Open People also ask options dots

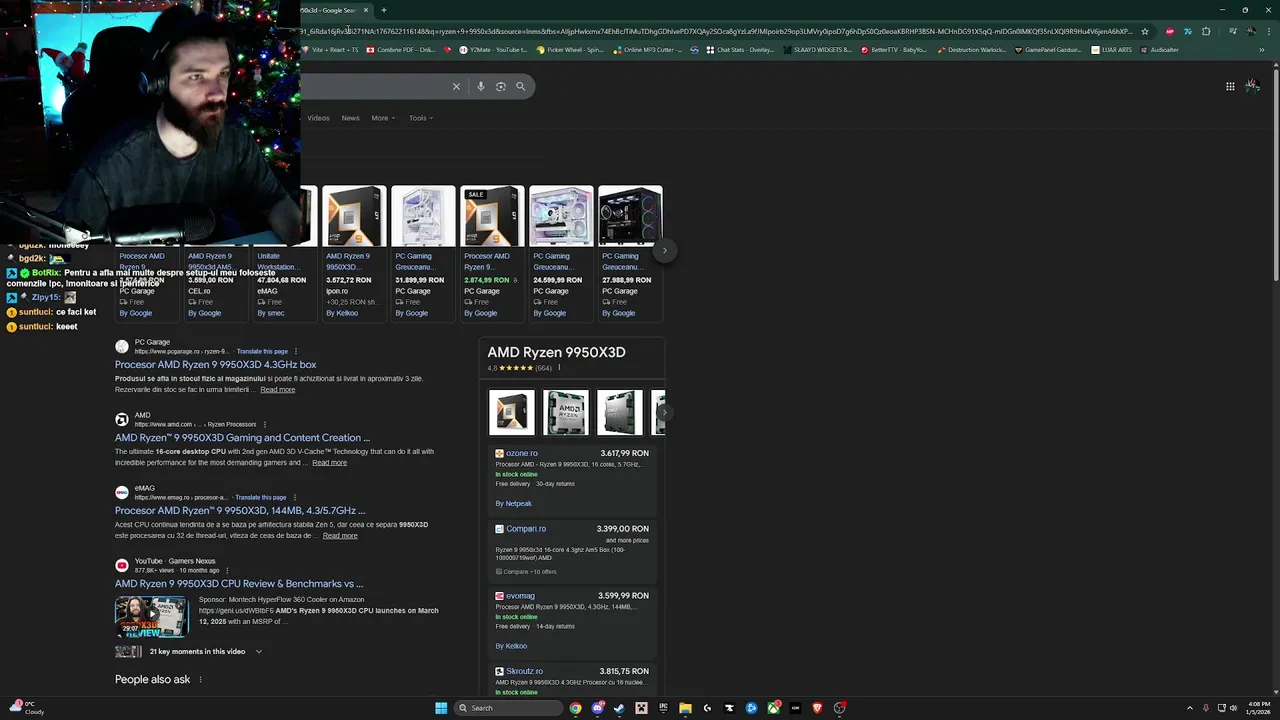pos(200,680)
